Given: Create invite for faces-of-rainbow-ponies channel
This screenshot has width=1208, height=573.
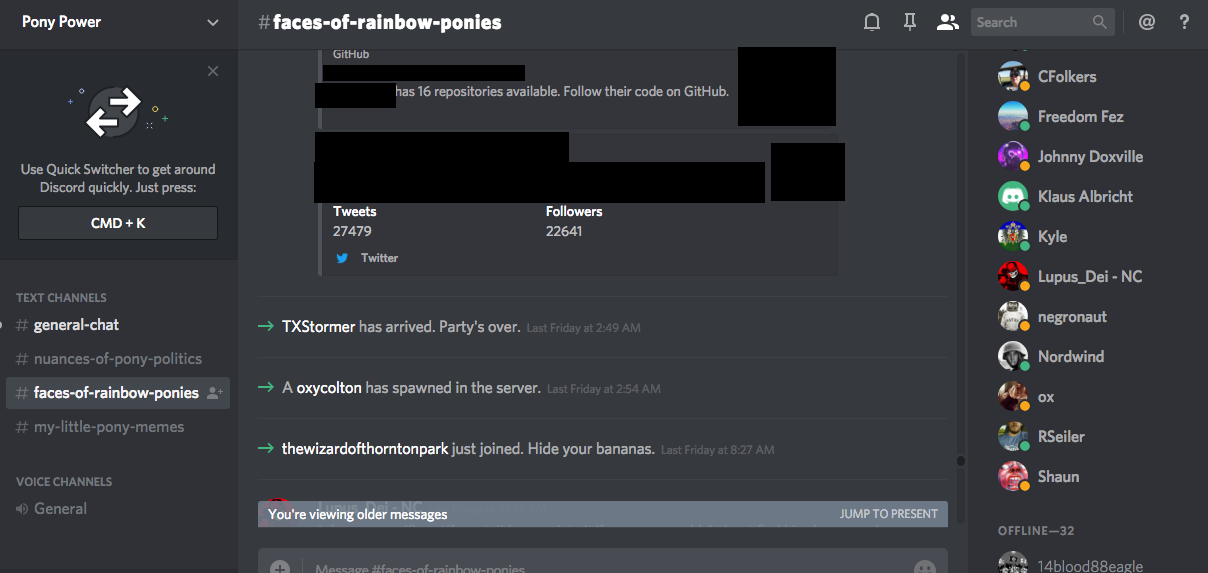Looking at the screenshot, I should click(x=214, y=393).
